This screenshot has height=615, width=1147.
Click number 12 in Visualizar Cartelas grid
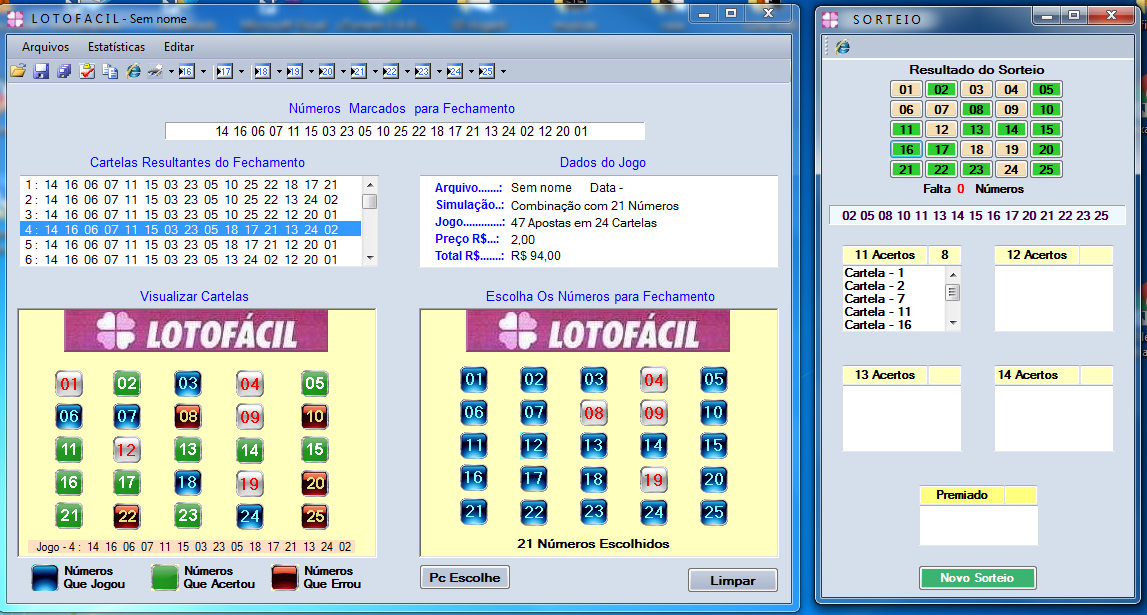[x=127, y=450]
